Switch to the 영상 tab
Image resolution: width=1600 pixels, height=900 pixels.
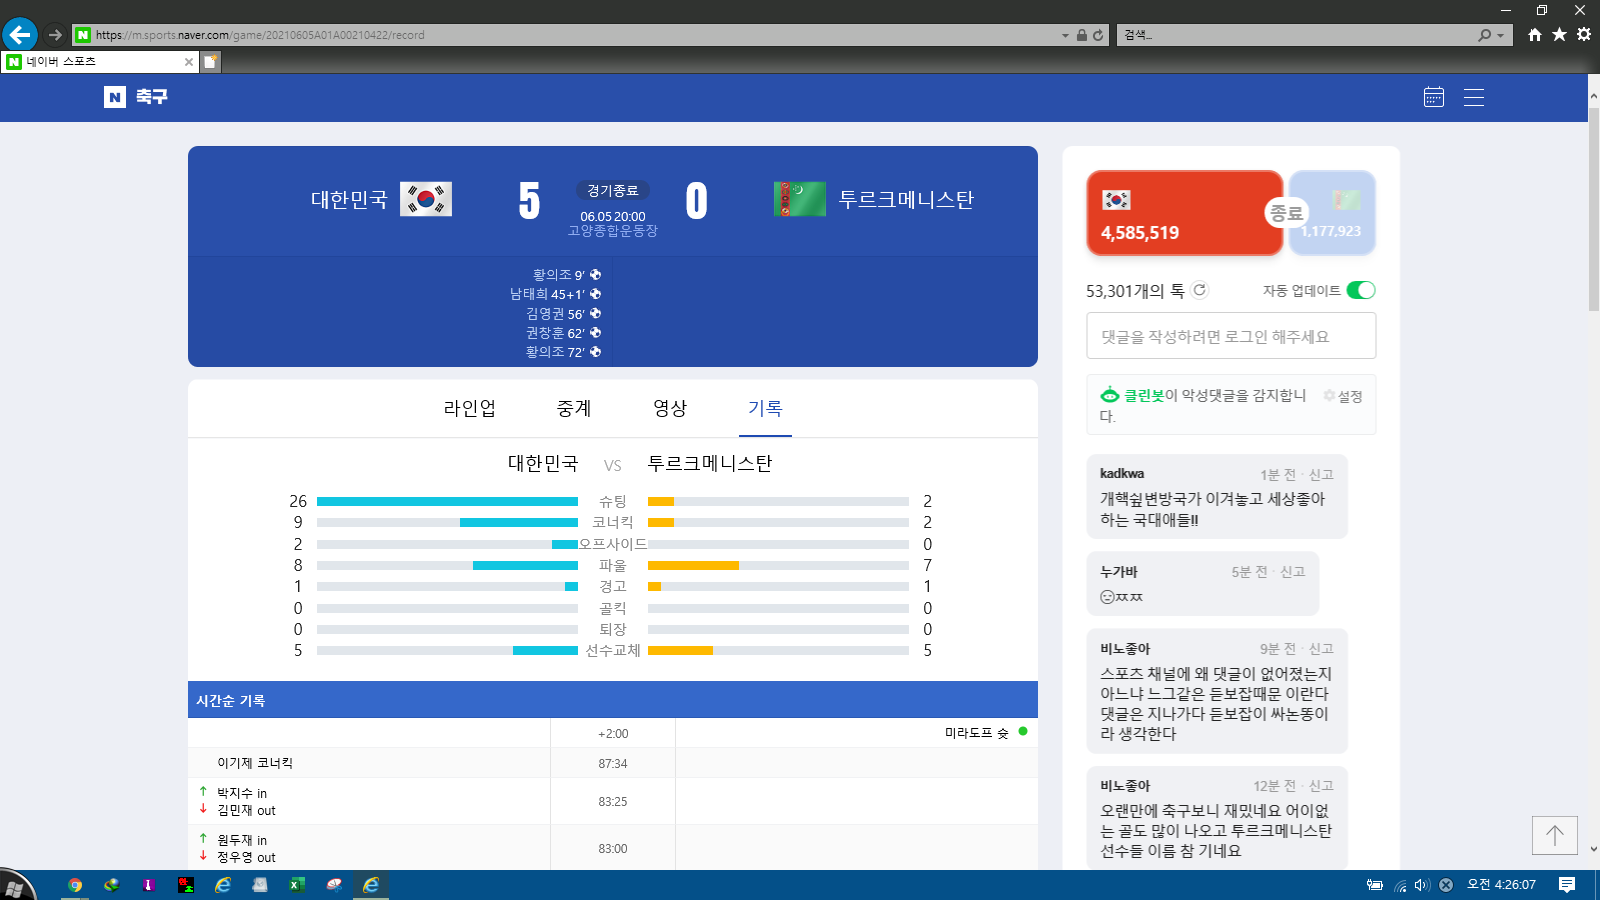tap(670, 408)
